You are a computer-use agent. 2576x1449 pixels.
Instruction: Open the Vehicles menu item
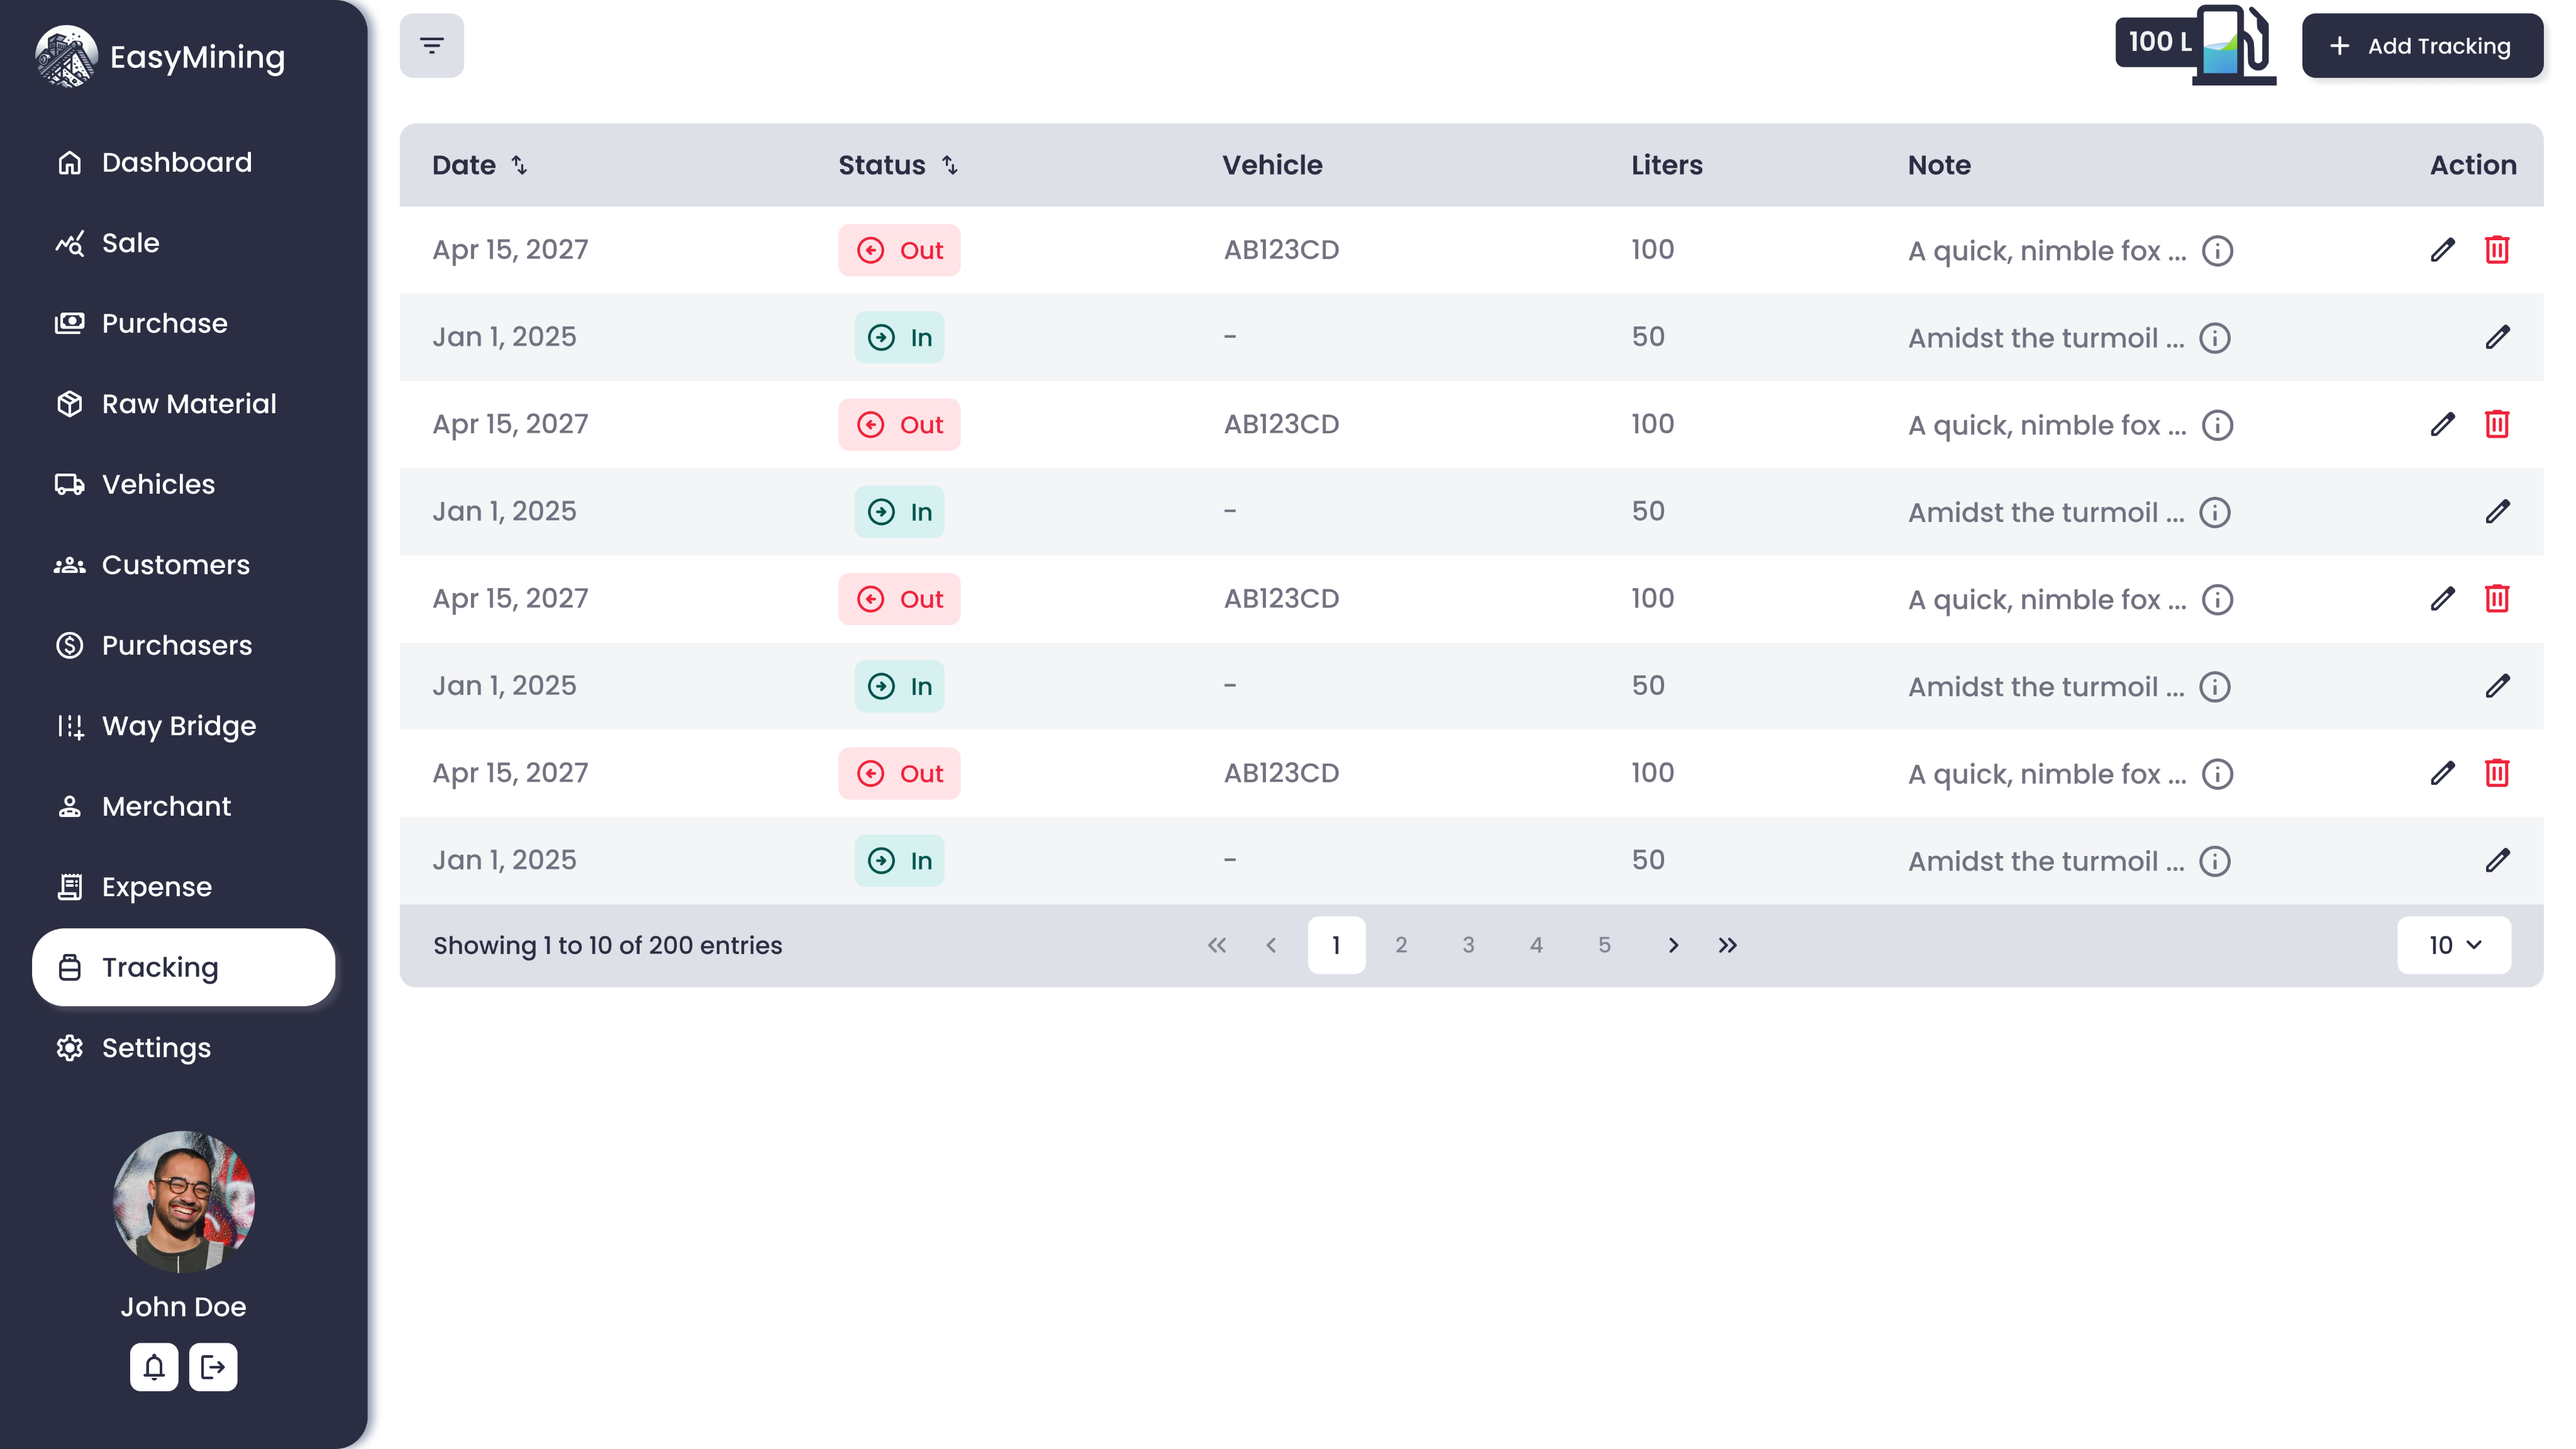pos(158,484)
